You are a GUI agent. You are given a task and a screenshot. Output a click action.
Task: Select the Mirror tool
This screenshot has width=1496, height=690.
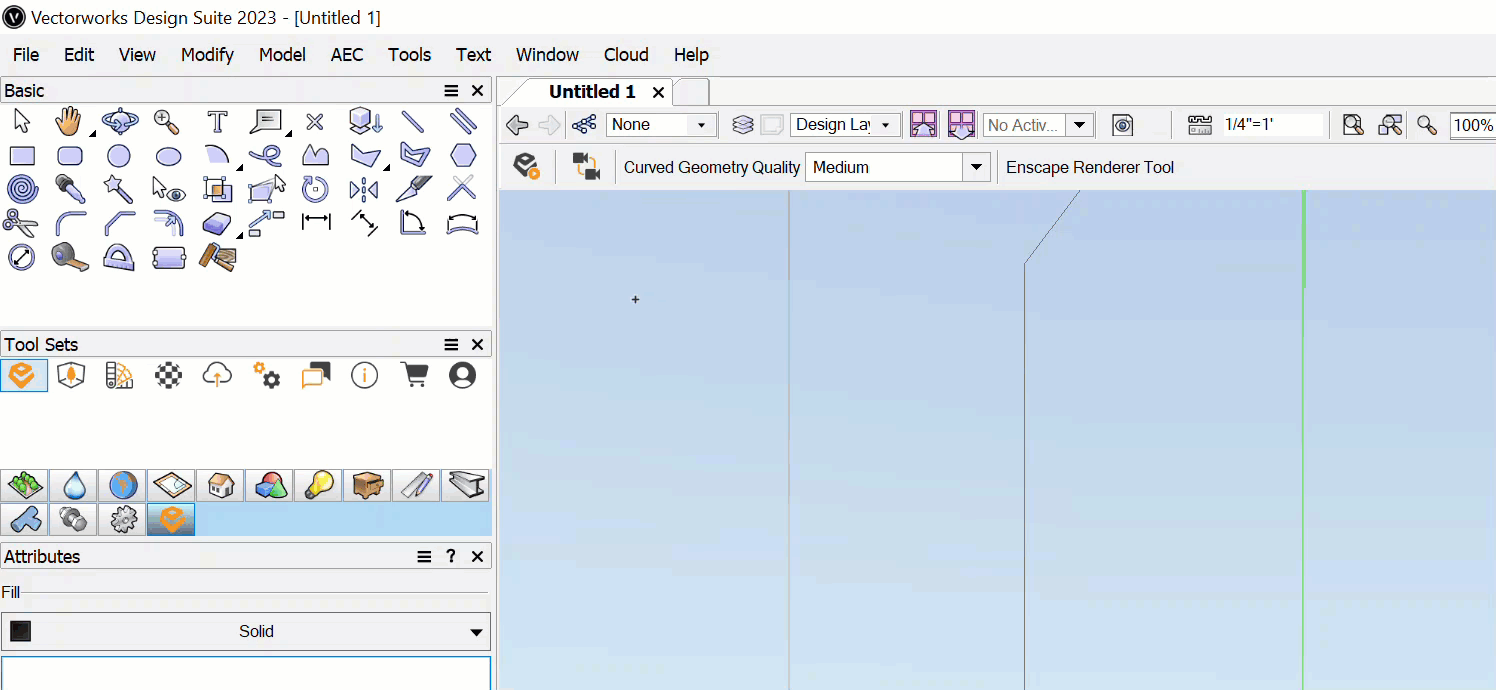click(364, 189)
